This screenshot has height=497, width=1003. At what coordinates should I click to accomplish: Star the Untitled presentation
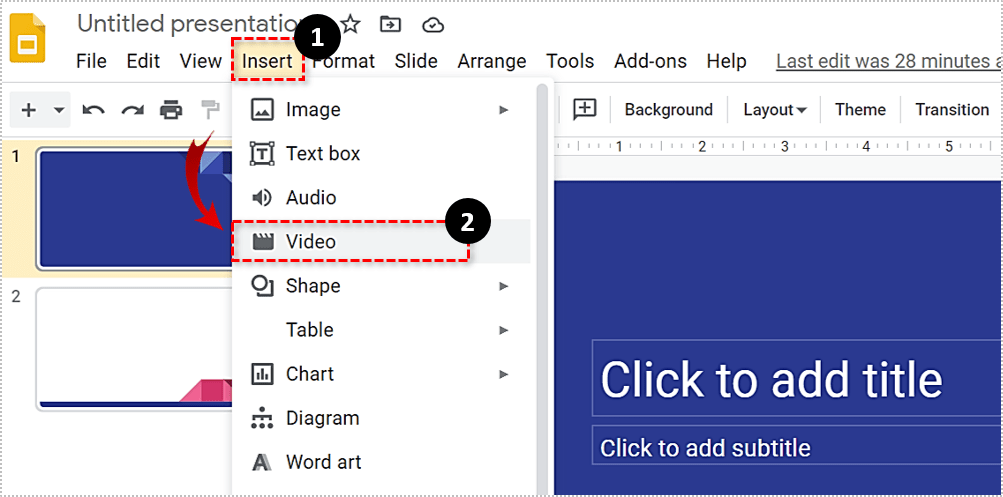click(x=351, y=24)
